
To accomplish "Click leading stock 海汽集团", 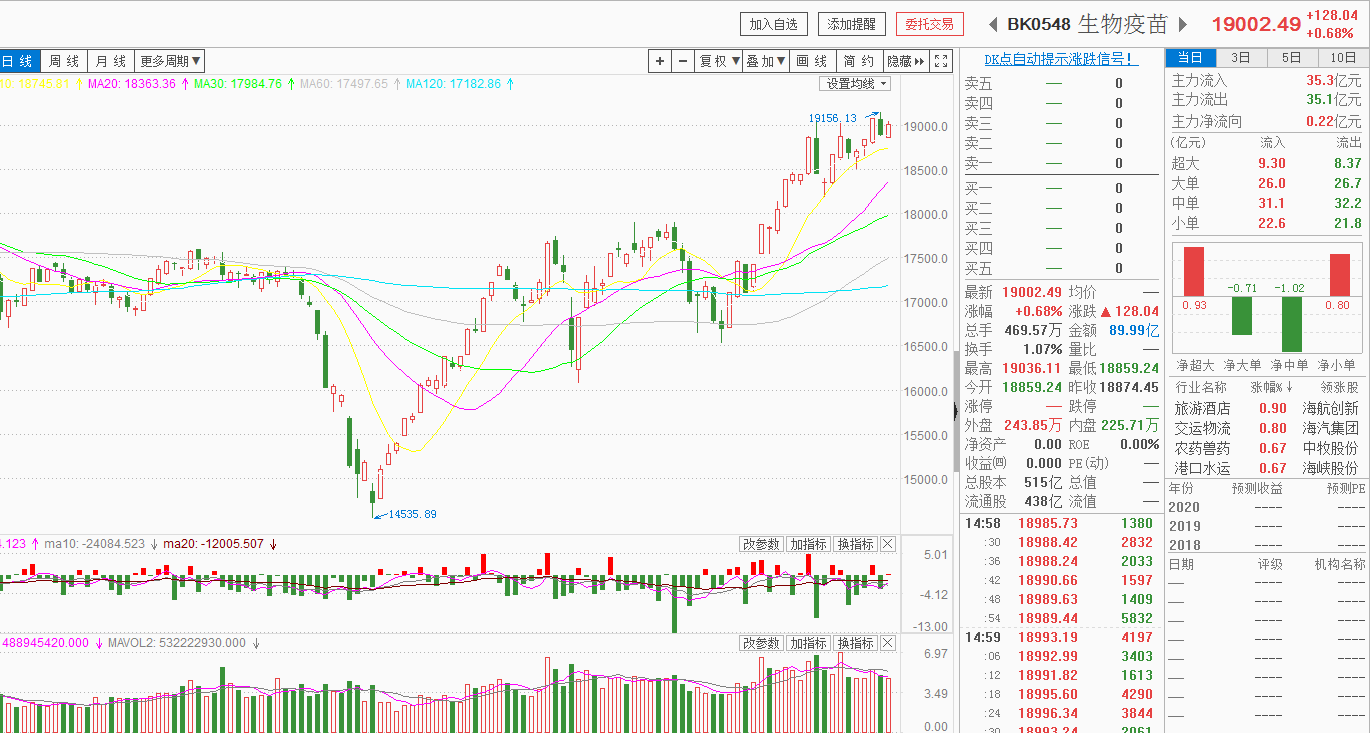I will [x=1331, y=428].
